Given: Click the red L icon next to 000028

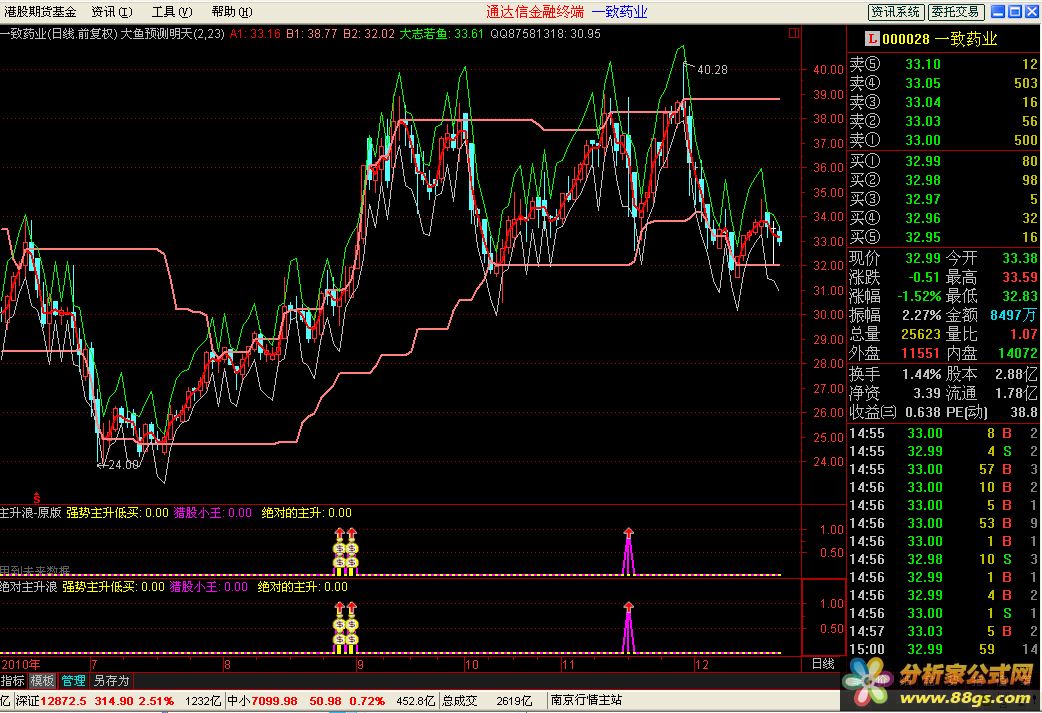Looking at the screenshot, I should point(872,39).
